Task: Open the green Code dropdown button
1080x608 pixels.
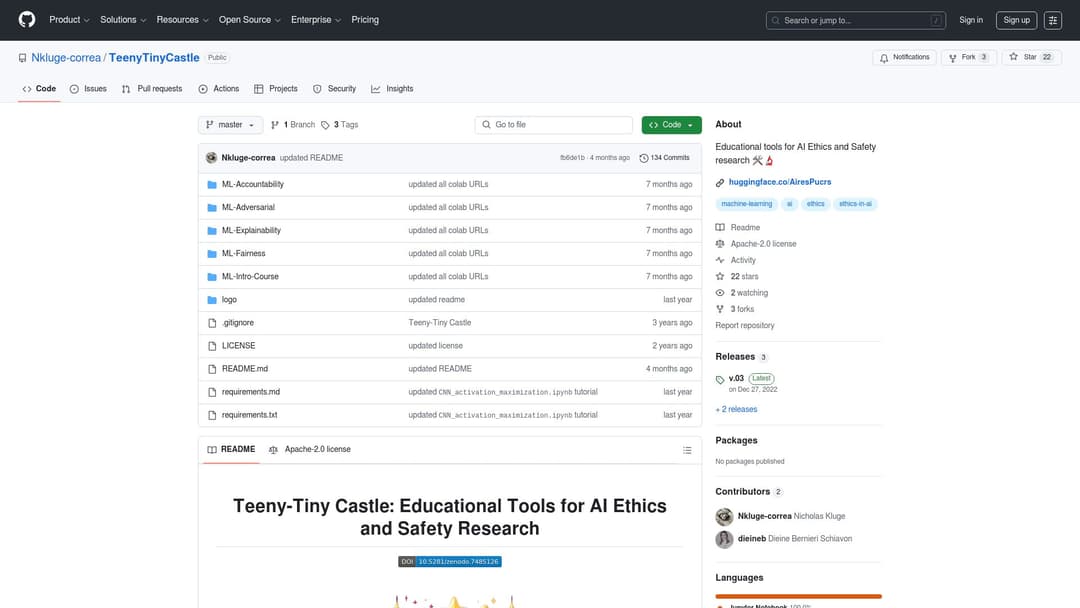Action: [672, 125]
